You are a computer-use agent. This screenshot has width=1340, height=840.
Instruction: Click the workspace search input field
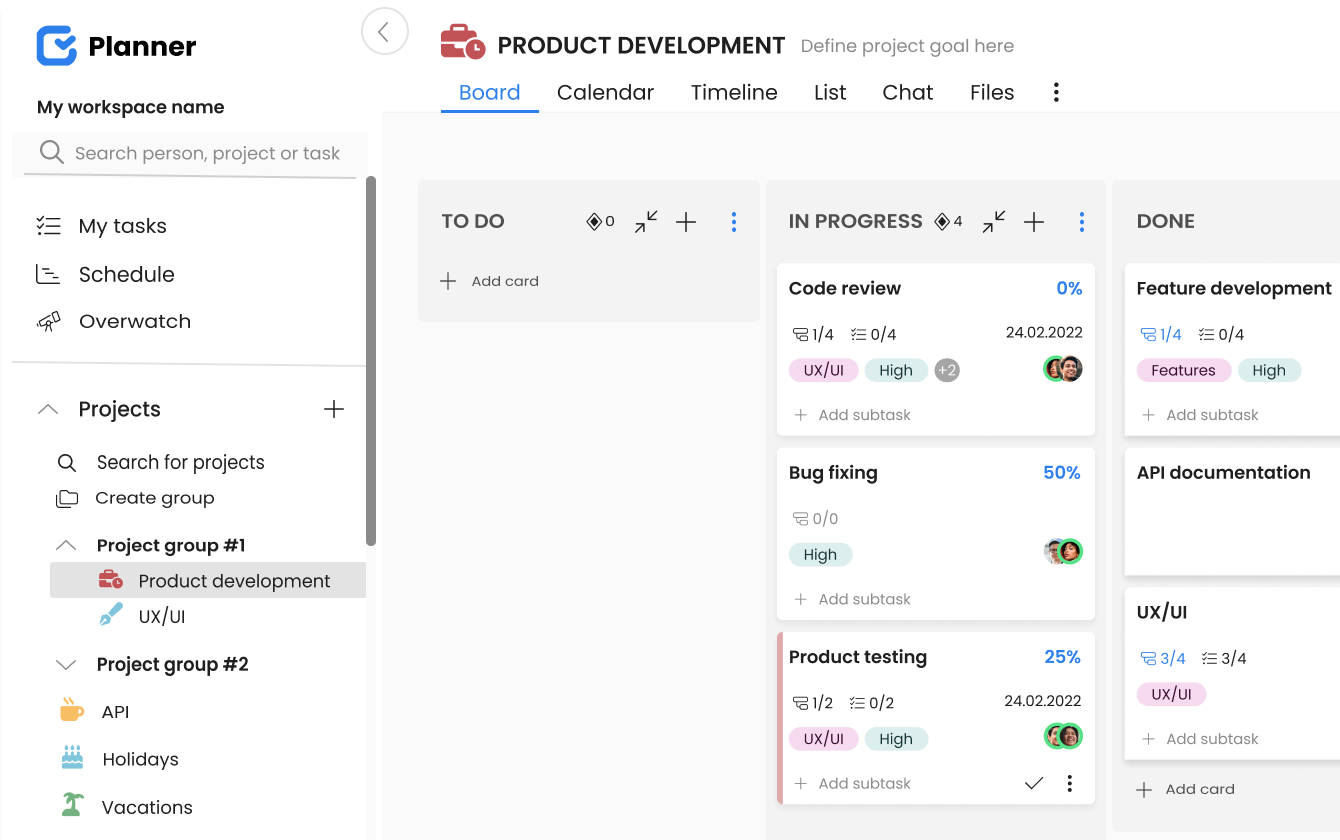(x=190, y=153)
